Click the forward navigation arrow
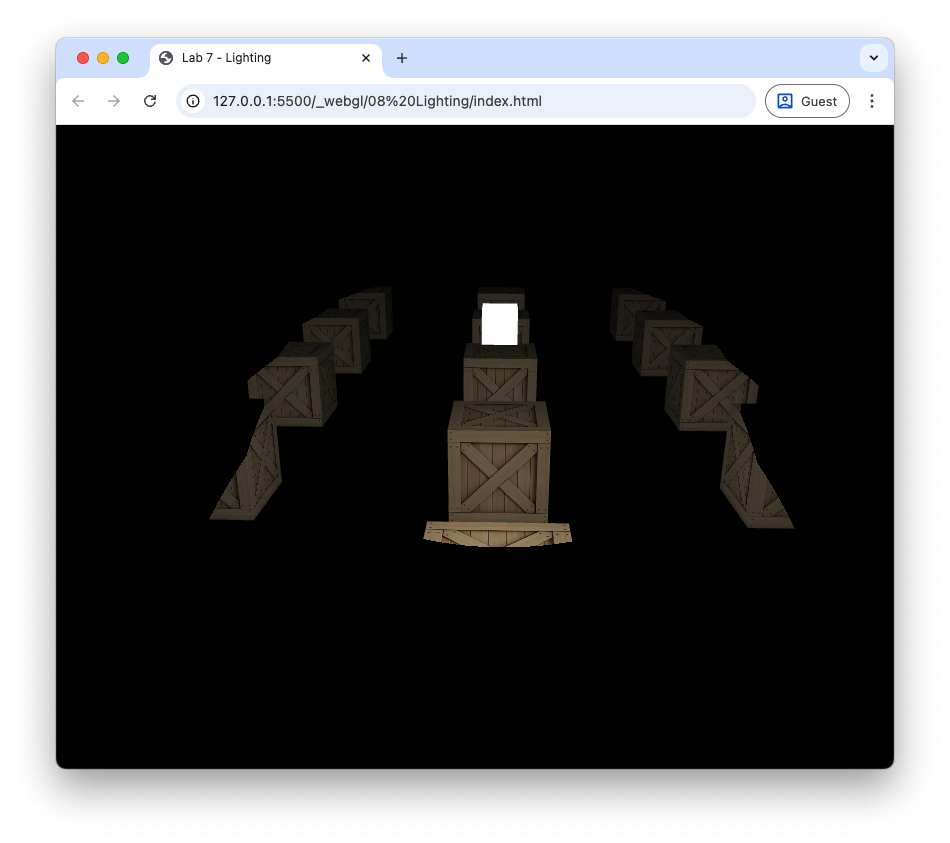The height and width of the screenshot is (843, 950). tap(114, 101)
